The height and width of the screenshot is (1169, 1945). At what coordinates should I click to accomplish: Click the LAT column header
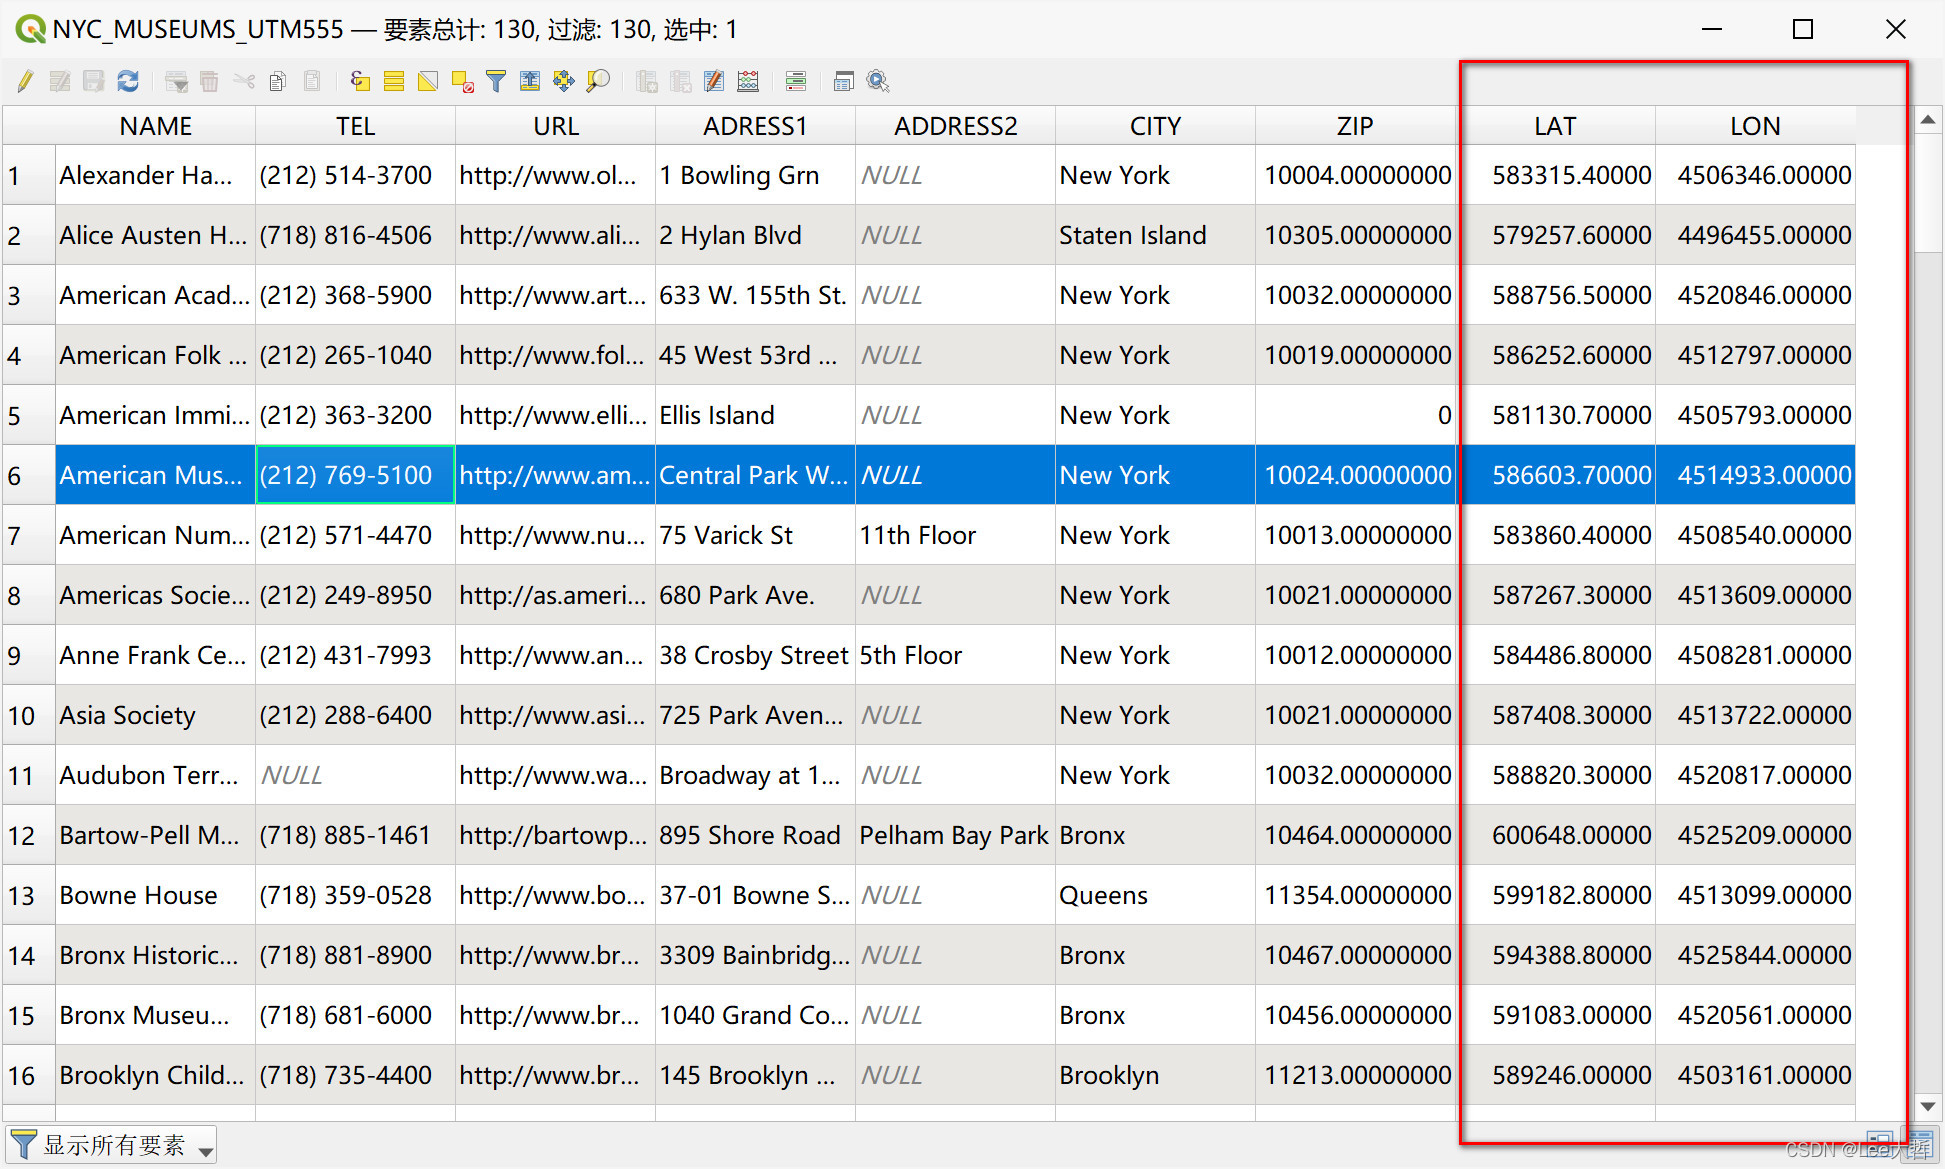point(1555,126)
